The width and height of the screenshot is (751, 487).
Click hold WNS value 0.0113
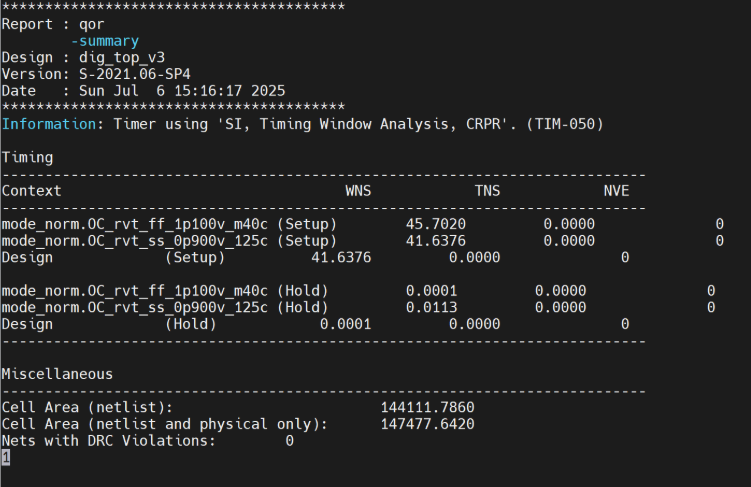click(x=432, y=307)
